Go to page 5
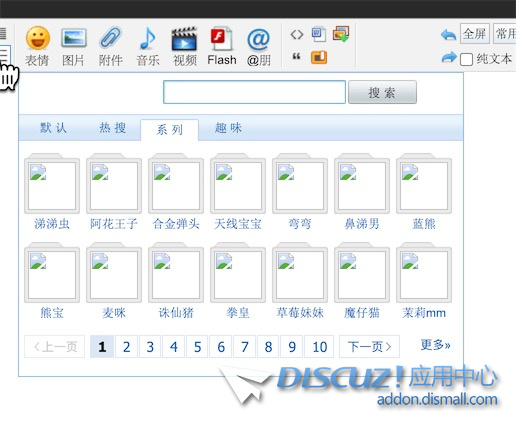The width and height of the screenshot is (516, 425). pos(197,347)
